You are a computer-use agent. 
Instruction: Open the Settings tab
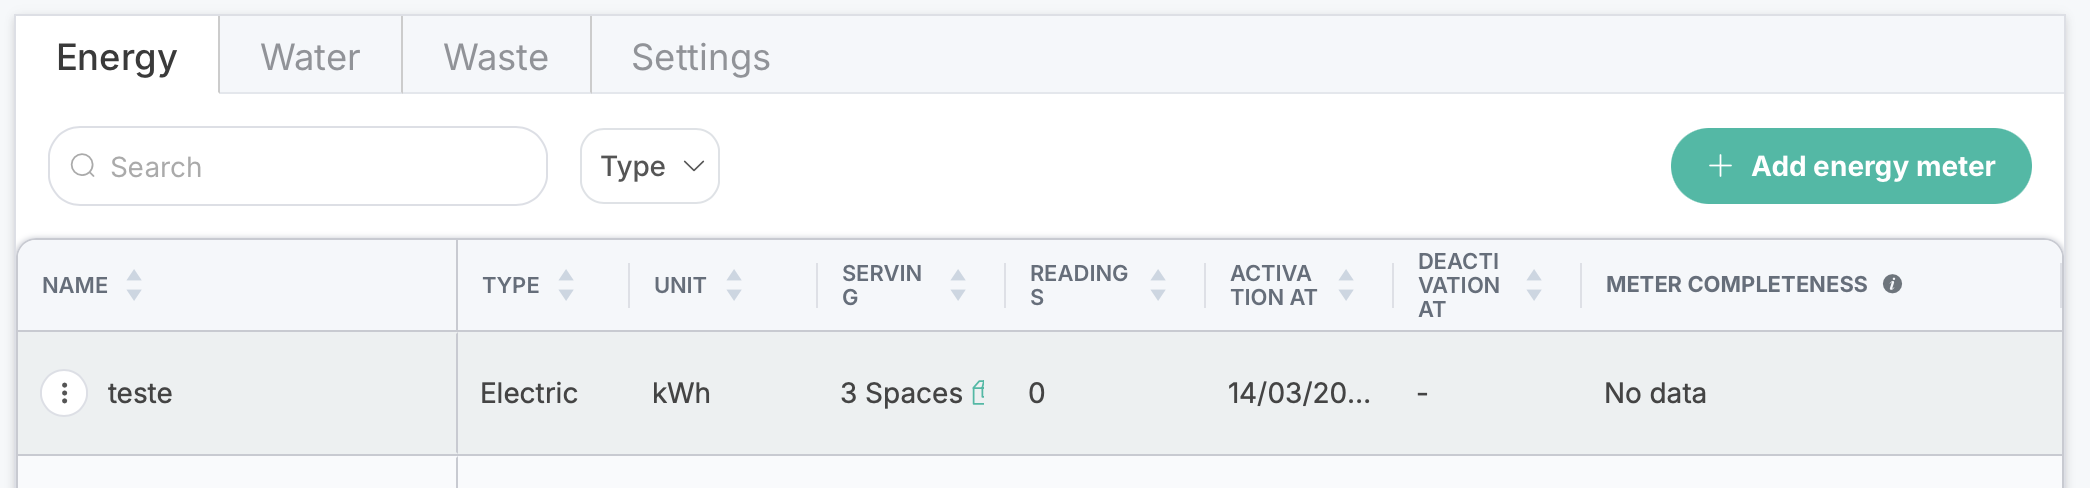(x=701, y=56)
